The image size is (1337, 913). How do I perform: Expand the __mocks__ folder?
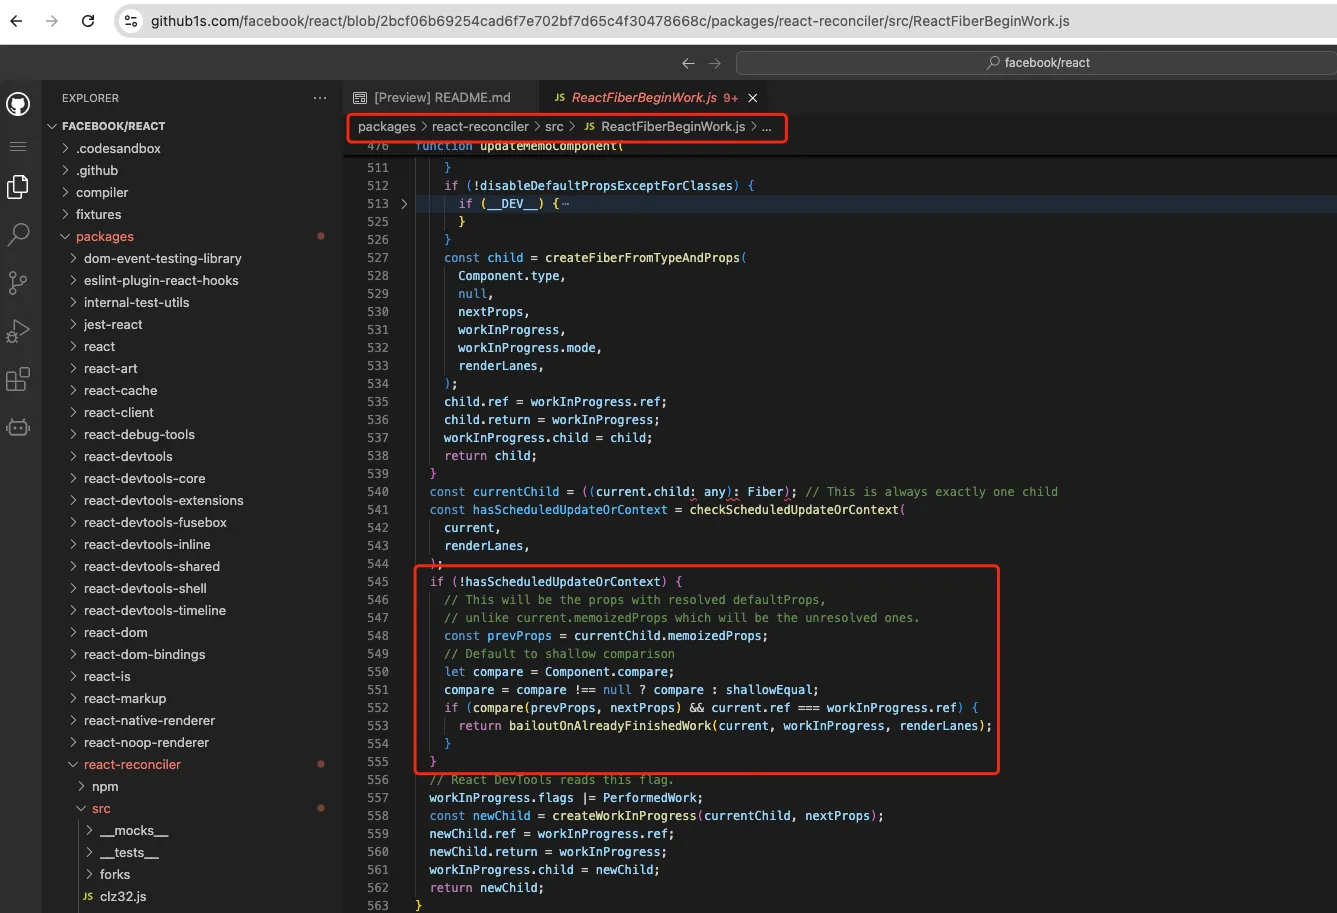coord(192,830)
